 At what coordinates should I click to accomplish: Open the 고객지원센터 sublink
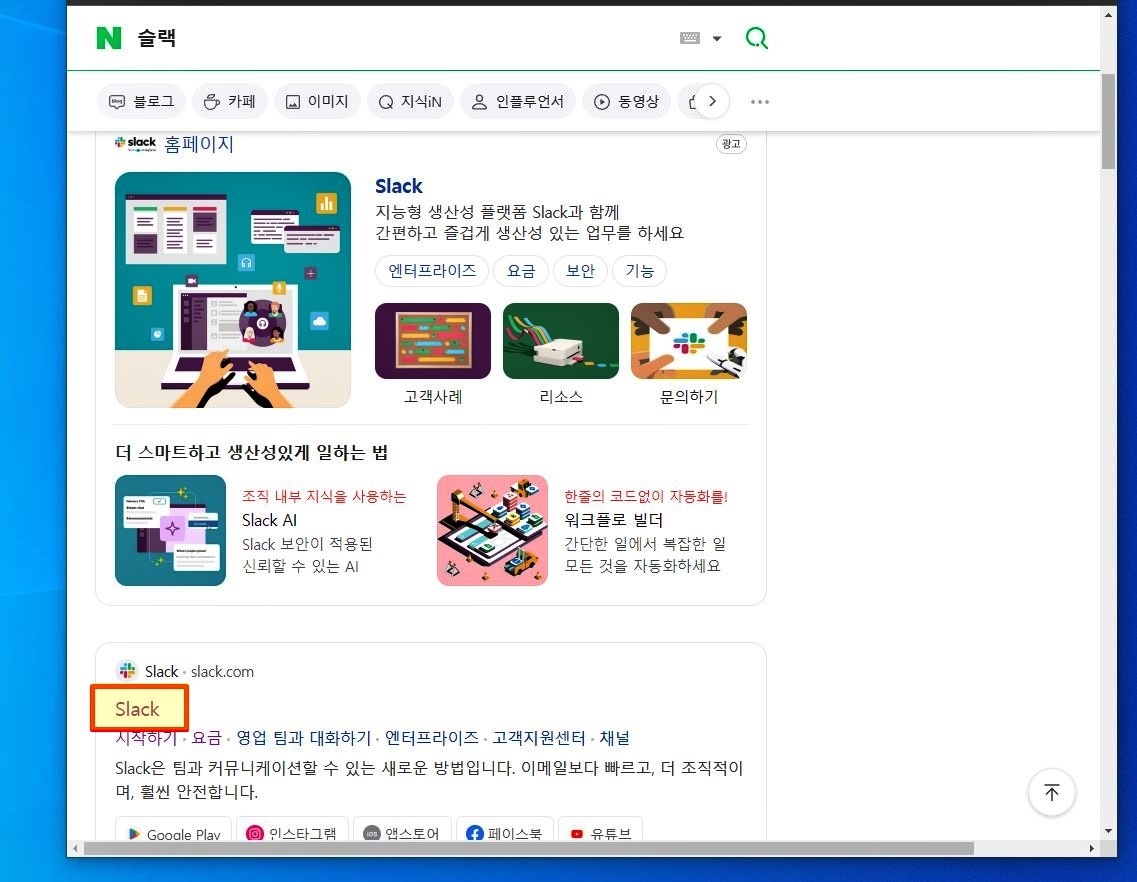point(539,738)
